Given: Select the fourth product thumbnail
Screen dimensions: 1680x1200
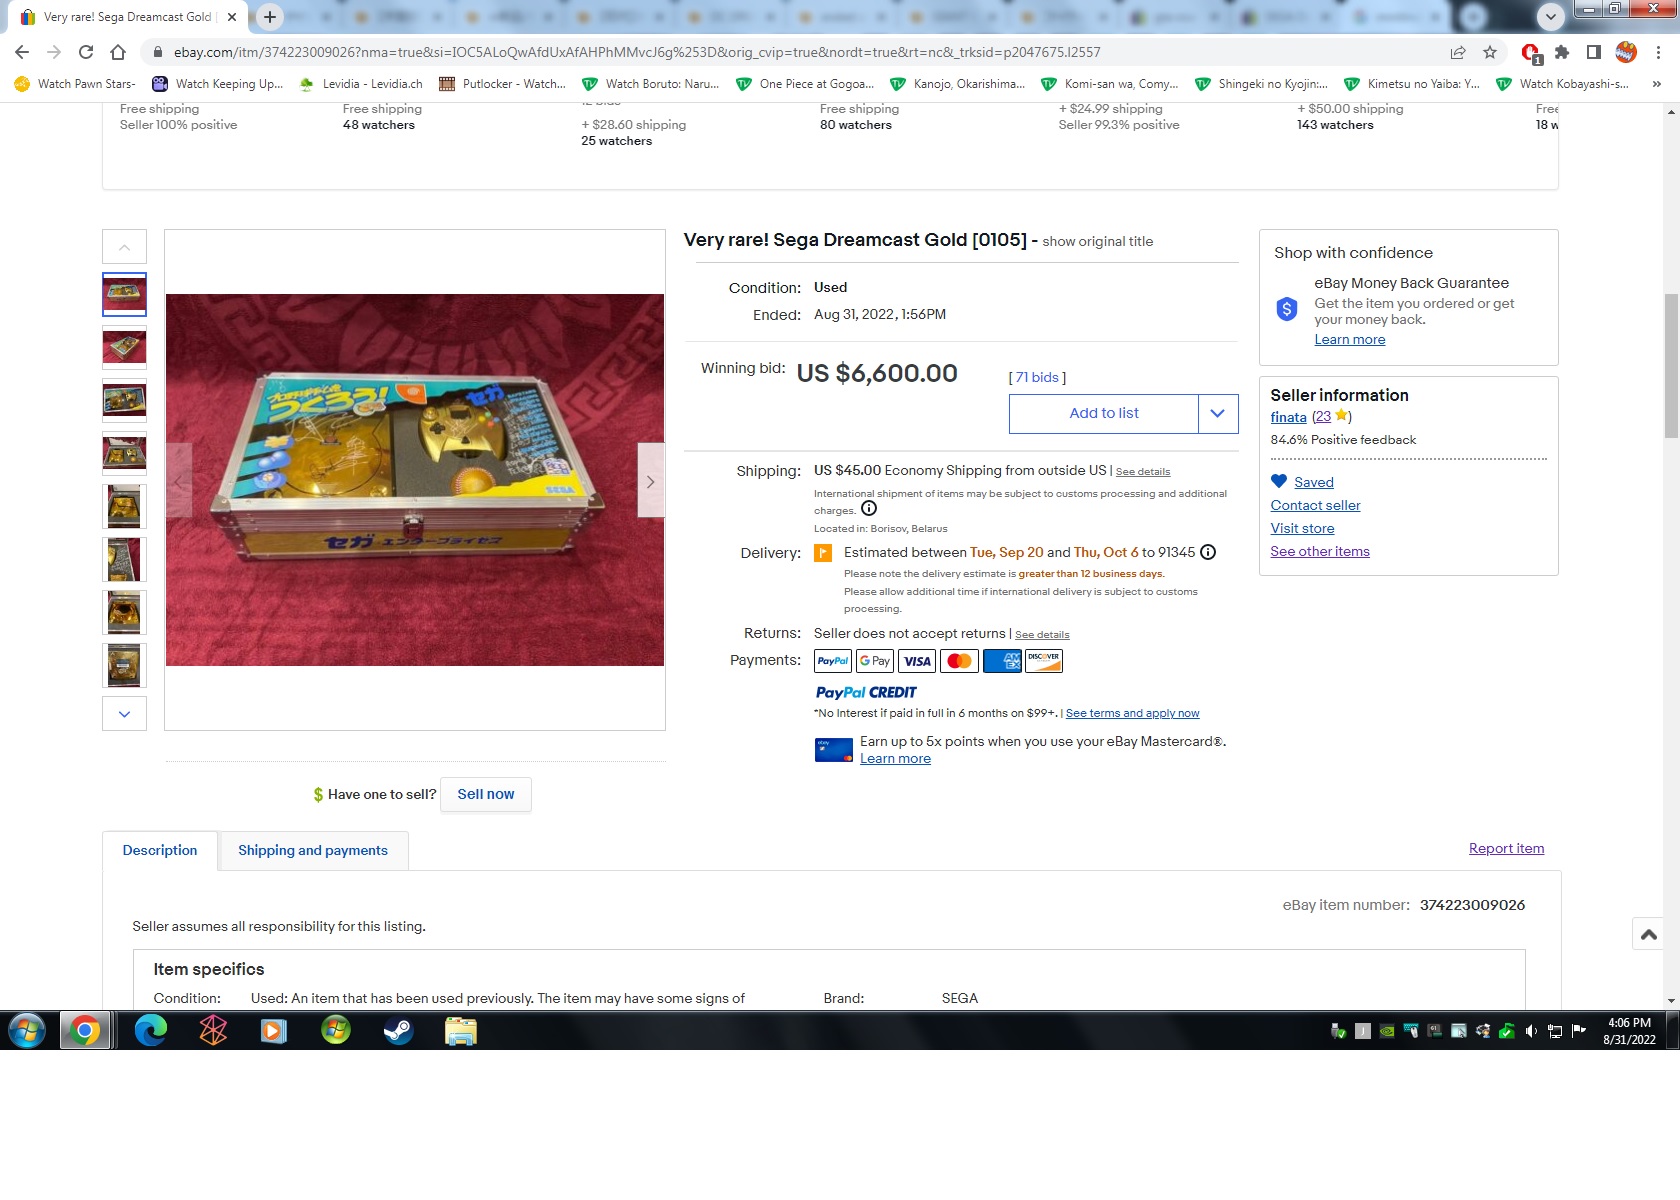Looking at the screenshot, I should click(x=124, y=453).
